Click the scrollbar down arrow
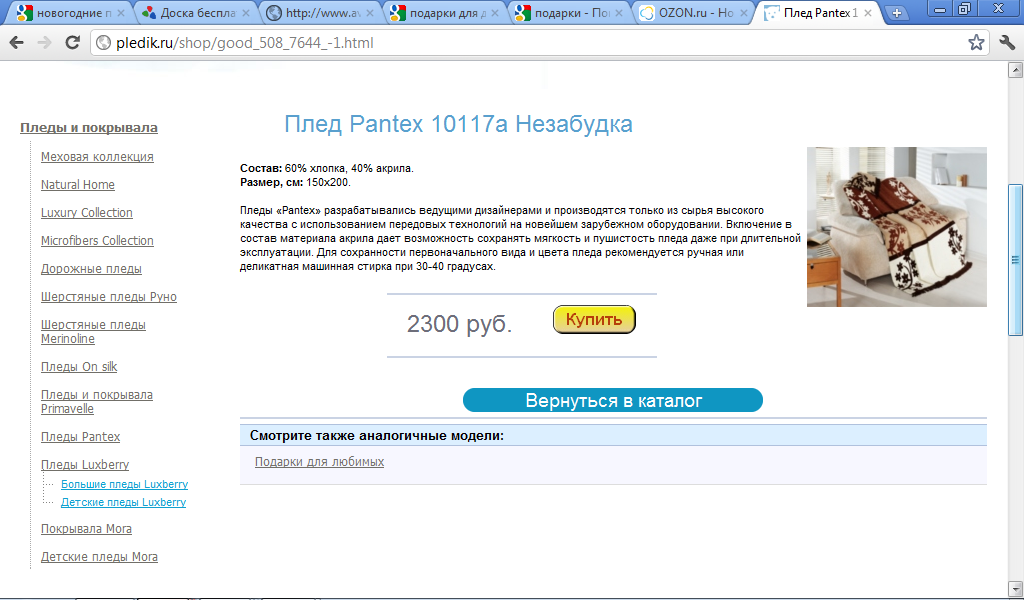Screen dimensions: 1024x600 (1015, 587)
